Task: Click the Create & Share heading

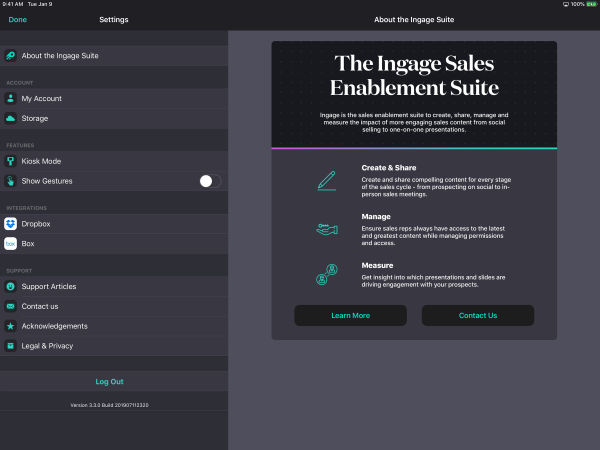Action: pyautogui.click(x=389, y=168)
